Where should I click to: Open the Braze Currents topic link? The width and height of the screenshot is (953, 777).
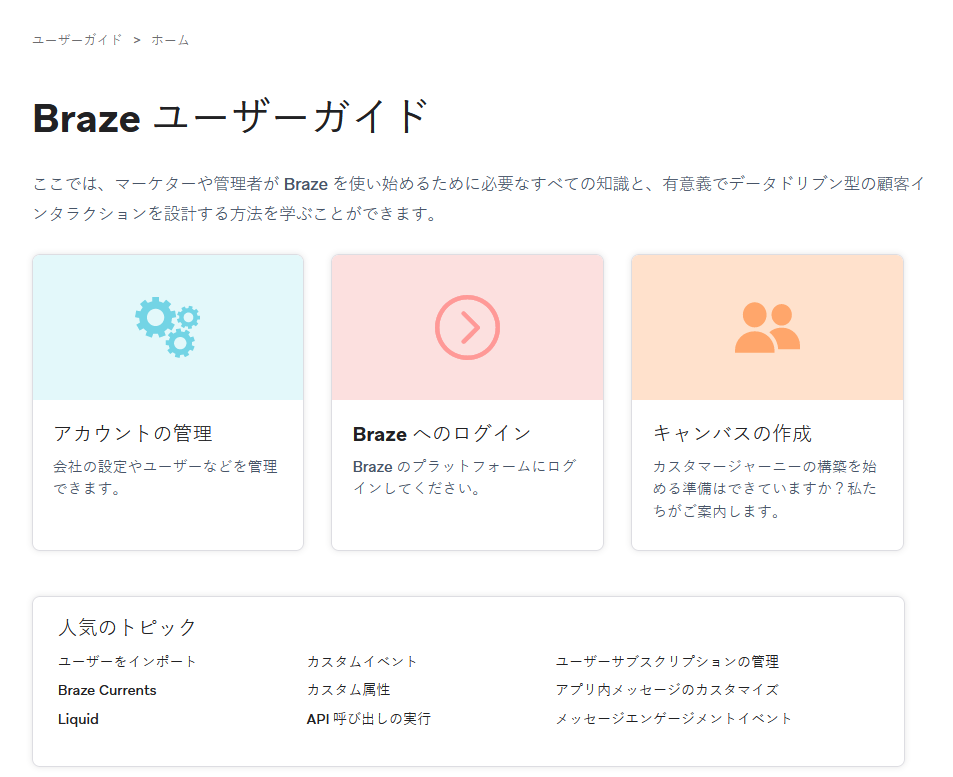click(107, 690)
